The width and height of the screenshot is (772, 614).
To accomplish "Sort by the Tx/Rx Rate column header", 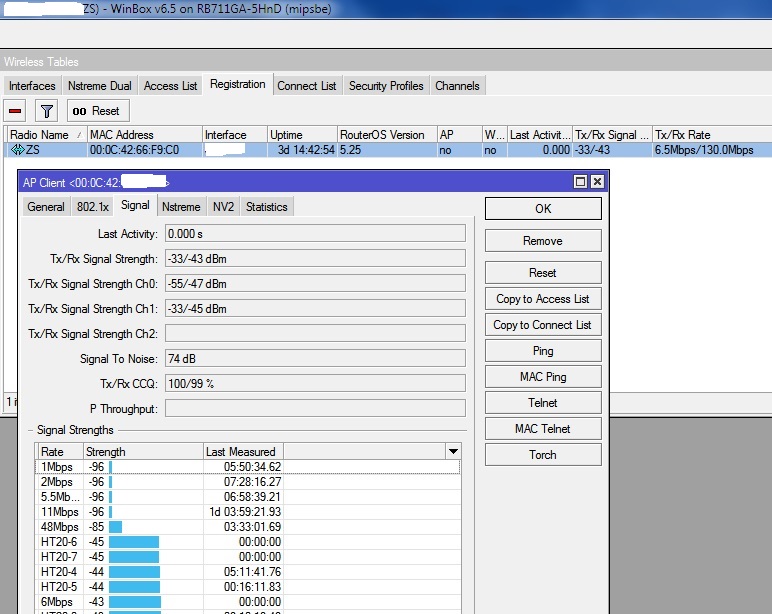I will (x=711, y=134).
